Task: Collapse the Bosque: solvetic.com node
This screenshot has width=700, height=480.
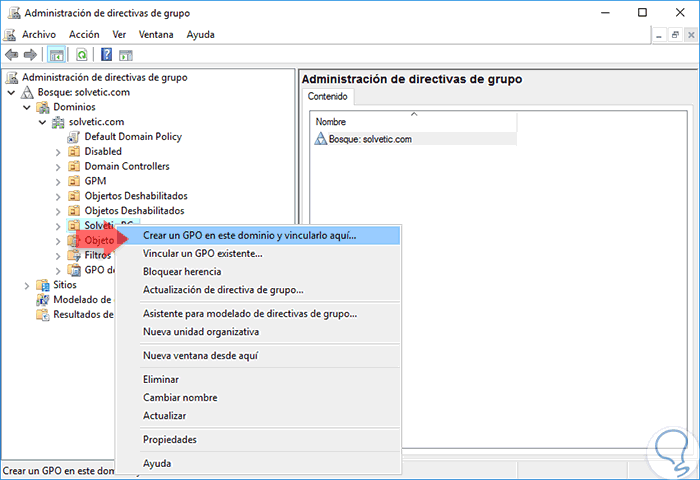Action: [12, 93]
